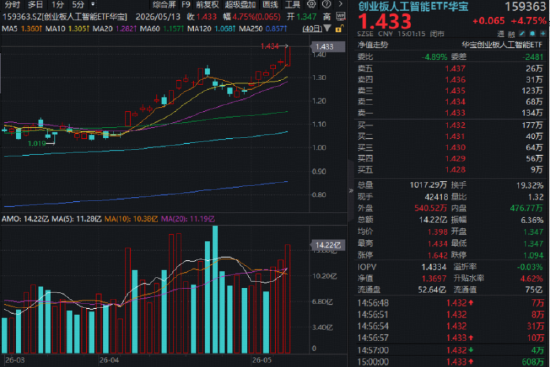Image resolution: width=550 pixels, height=368 pixels.
Task: Select the 卖三 ask price 1.435
Action: (x=455, y=91)
